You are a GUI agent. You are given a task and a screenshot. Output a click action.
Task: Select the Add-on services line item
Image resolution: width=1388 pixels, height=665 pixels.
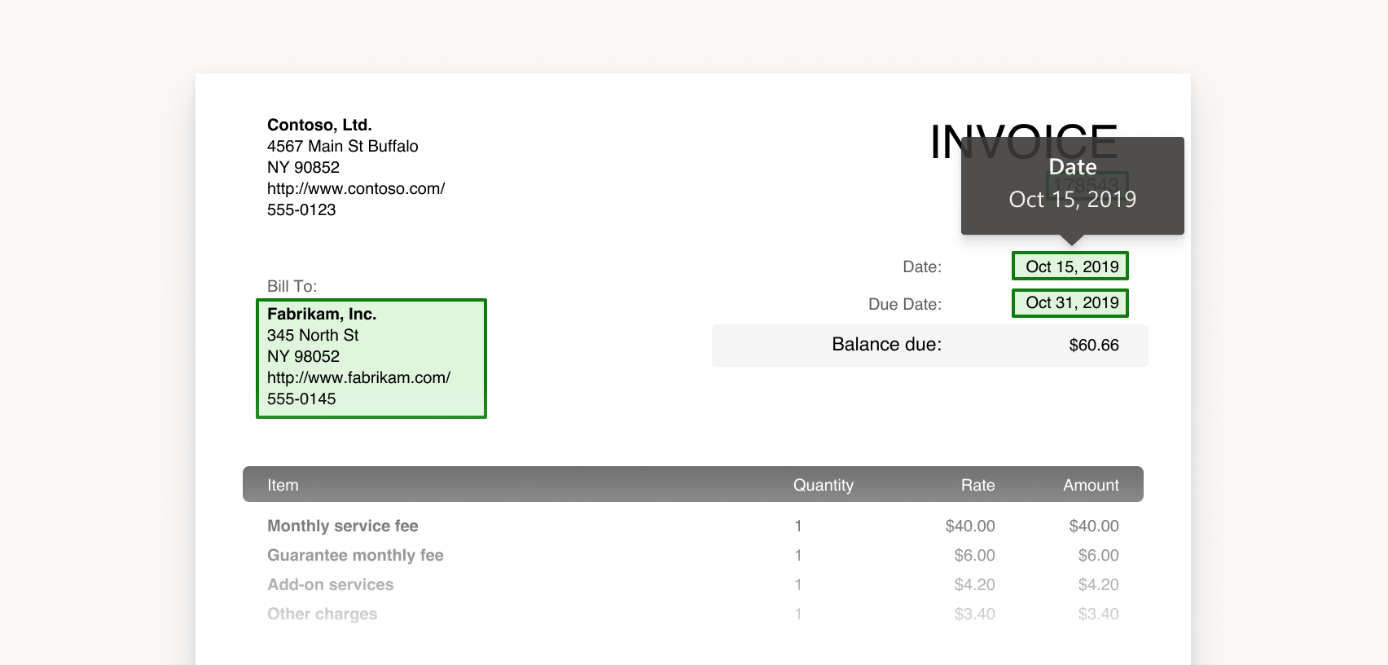click(330, 584)
